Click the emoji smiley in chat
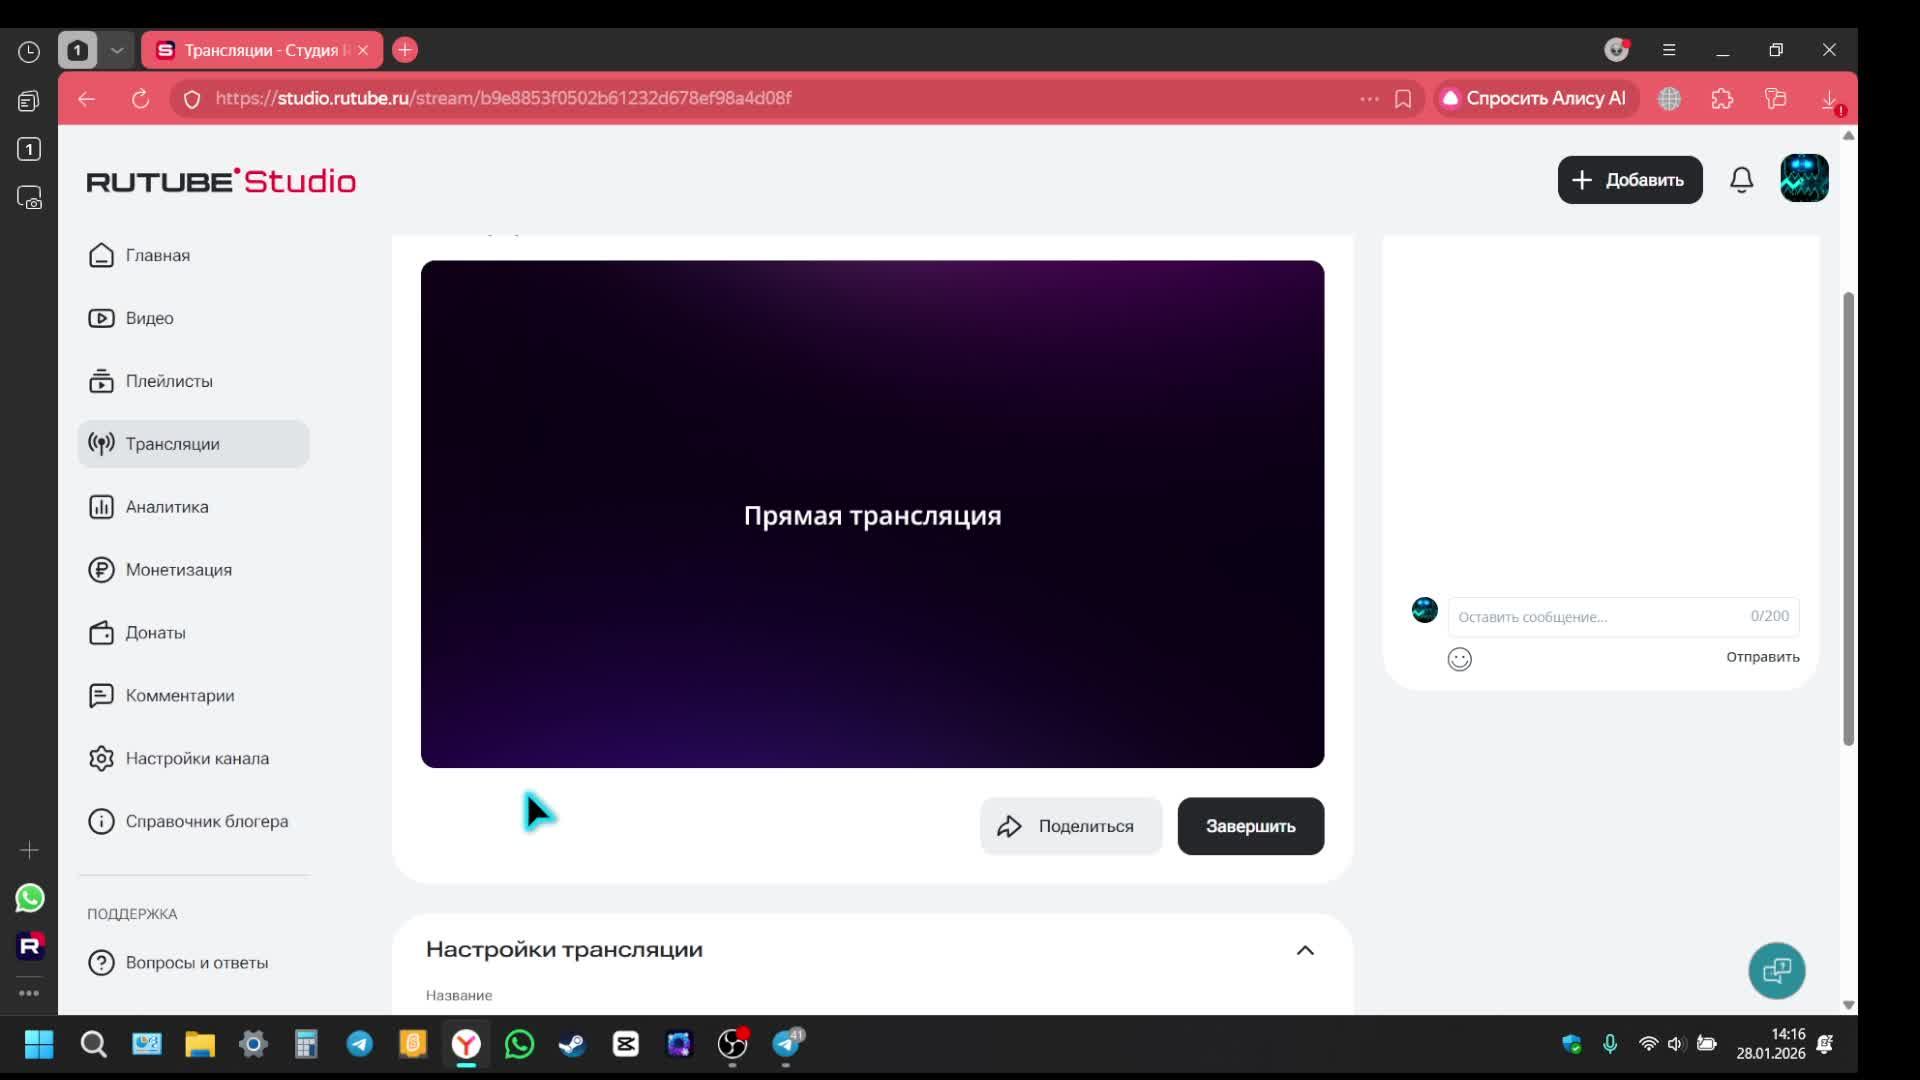 1459,659
